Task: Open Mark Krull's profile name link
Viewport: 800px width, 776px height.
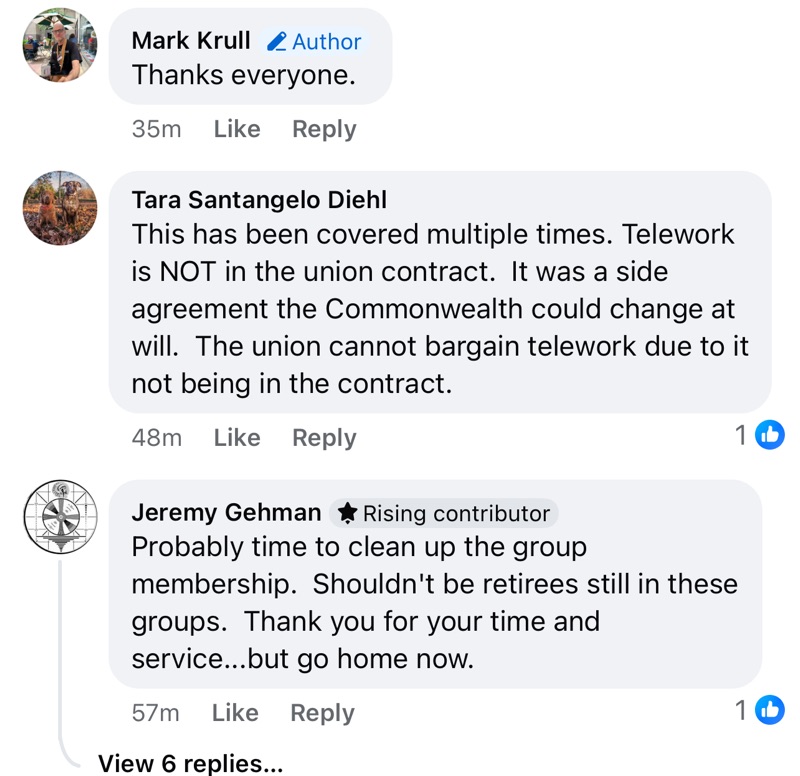Action: tap(191, 41)
